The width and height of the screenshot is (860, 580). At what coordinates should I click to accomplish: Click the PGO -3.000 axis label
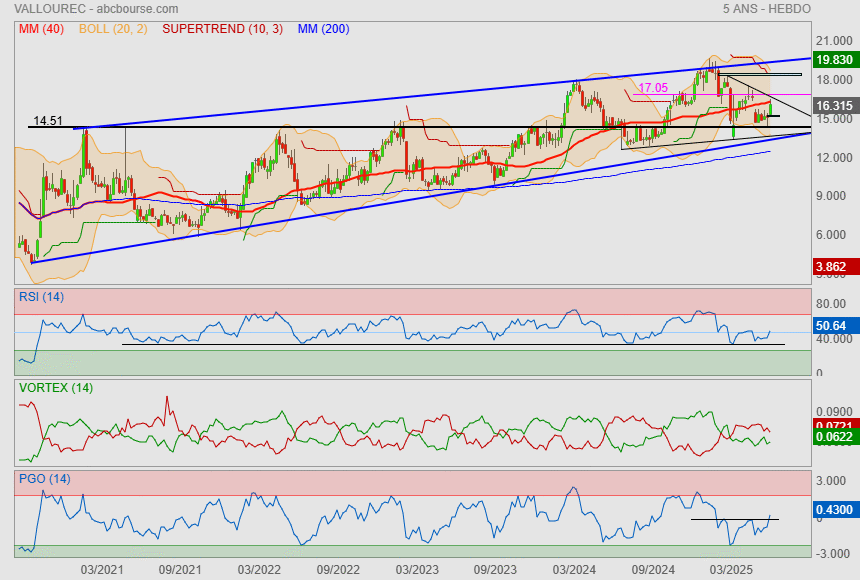point(833,554)
